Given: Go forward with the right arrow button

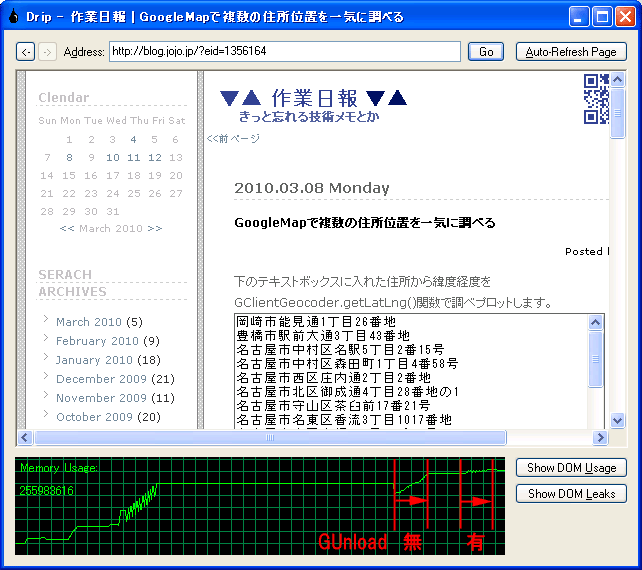Looking at the screenshot, I should click(x=47, y=52).
